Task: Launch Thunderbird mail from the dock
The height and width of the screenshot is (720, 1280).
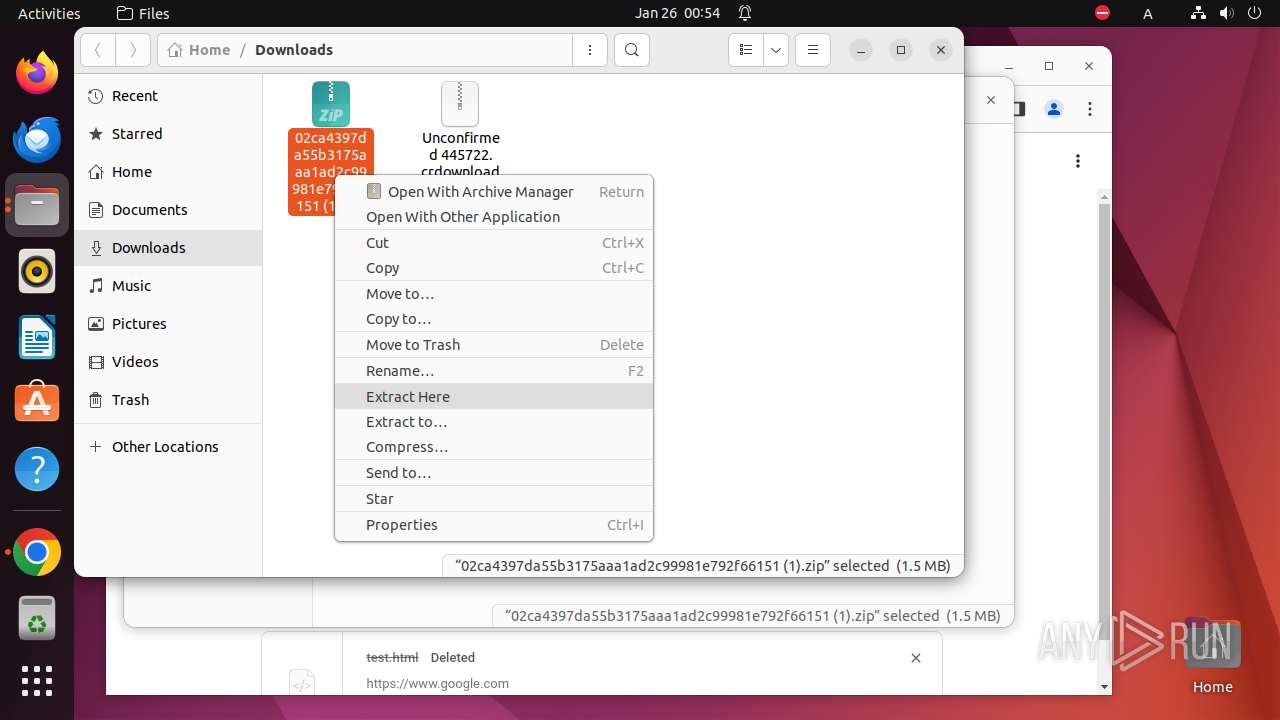Action: pos(37,139)
